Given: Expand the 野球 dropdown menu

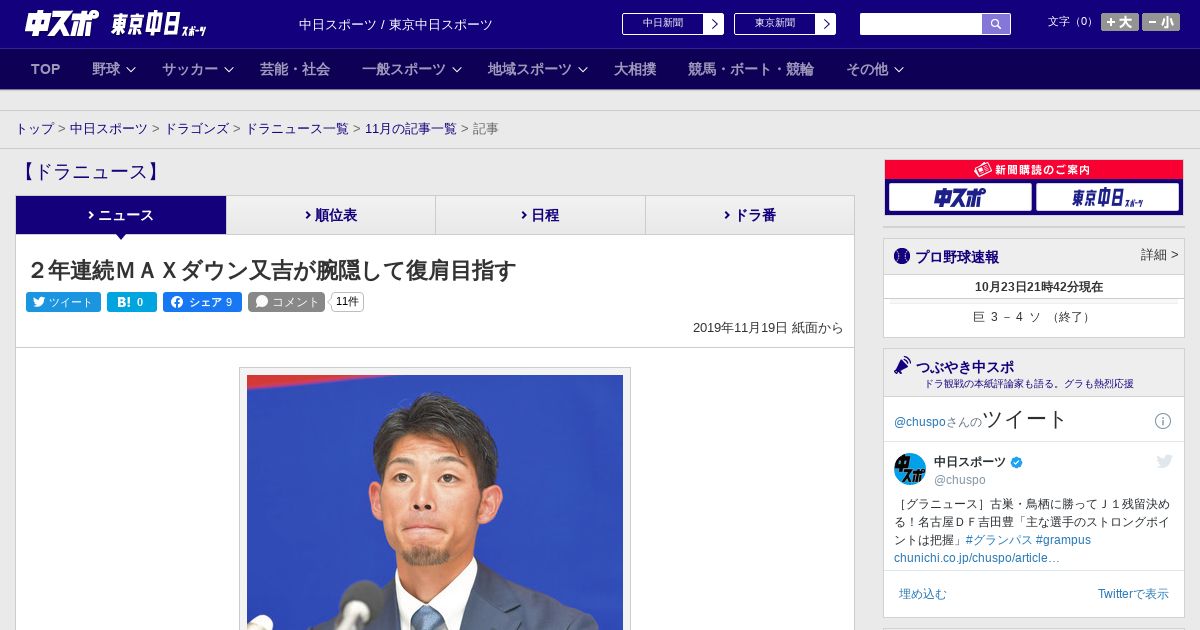Looking at the screenshot, I should point(113,69).
